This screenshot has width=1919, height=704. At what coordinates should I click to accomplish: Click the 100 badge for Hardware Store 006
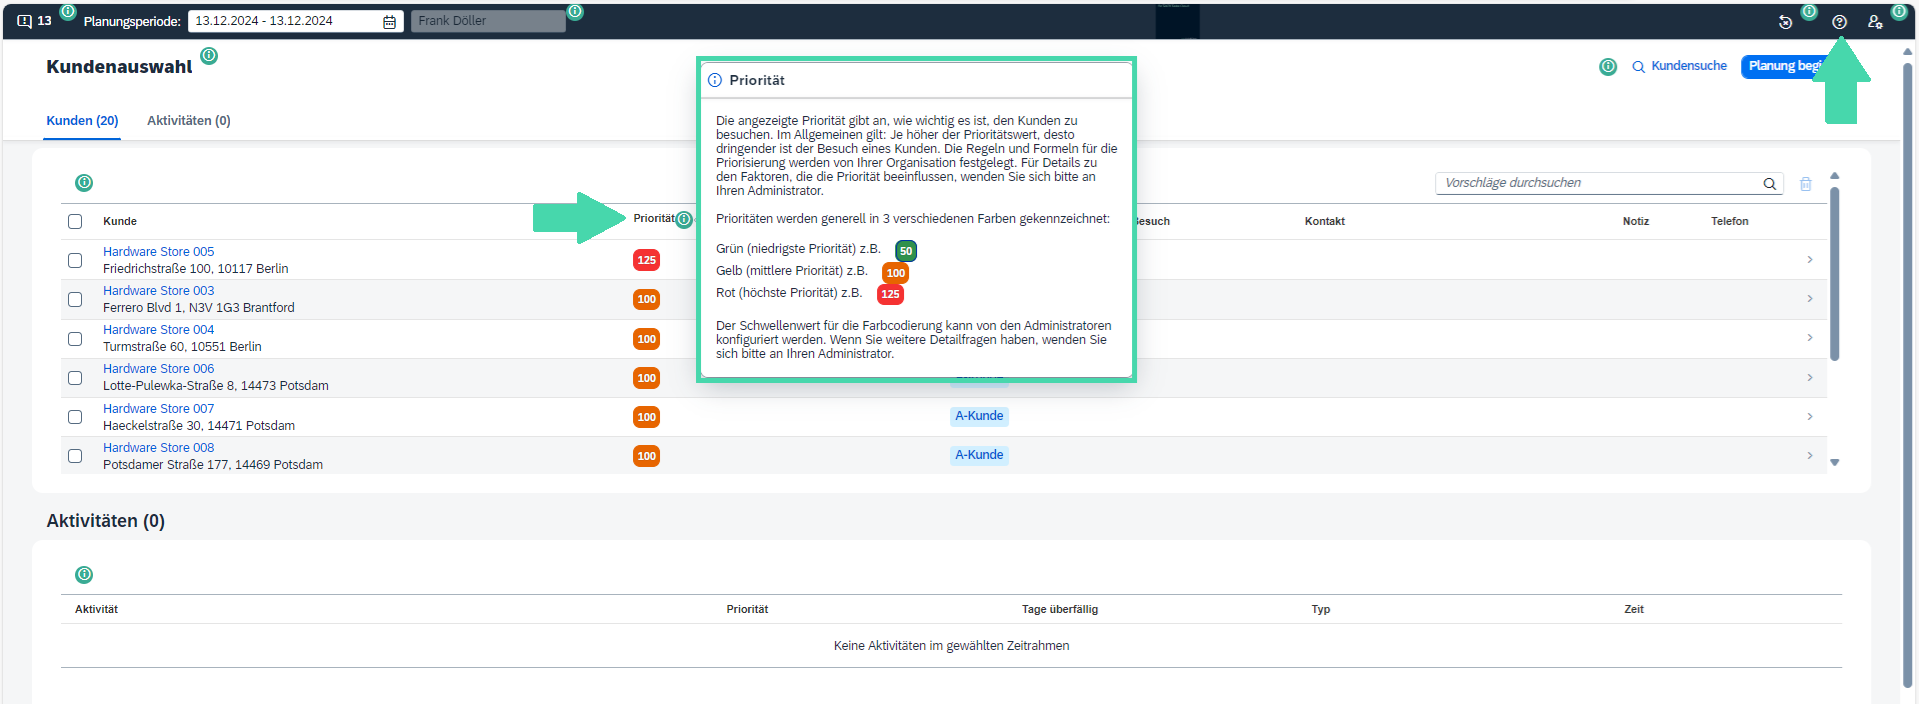point(646,378)
